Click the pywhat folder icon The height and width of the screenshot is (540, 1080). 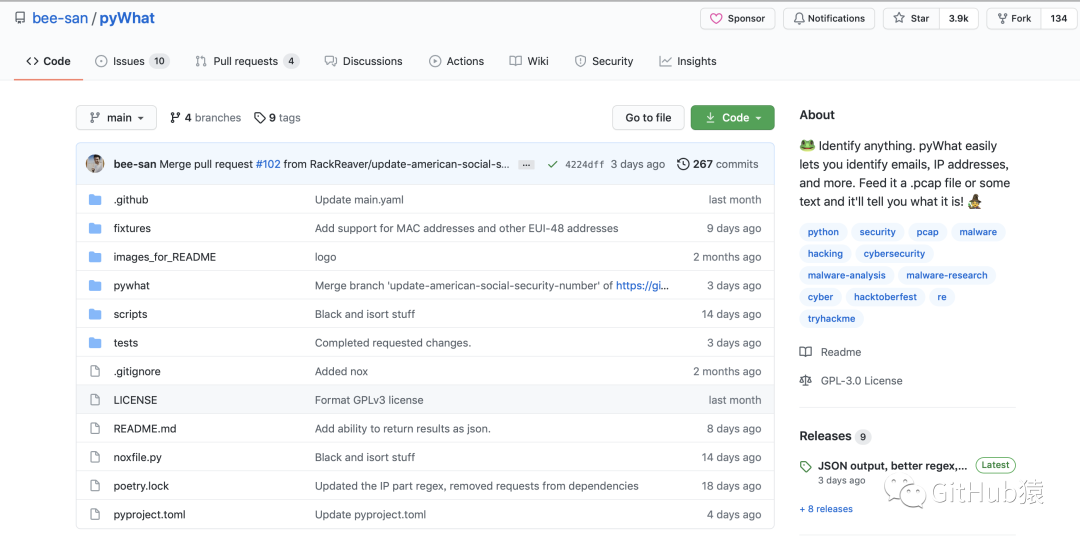[x=95, y=285]
